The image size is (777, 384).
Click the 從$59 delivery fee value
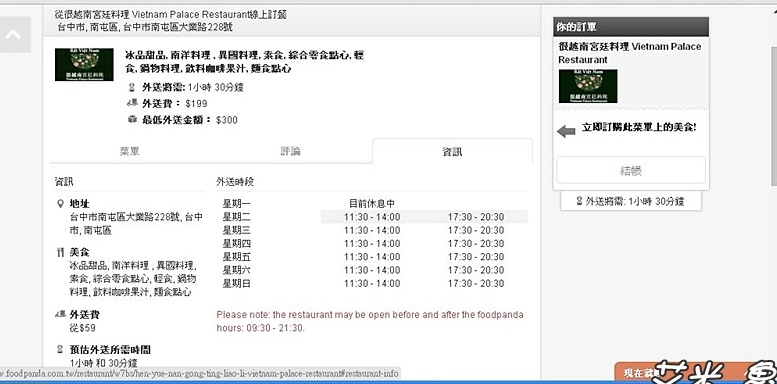tap(83, 328)
